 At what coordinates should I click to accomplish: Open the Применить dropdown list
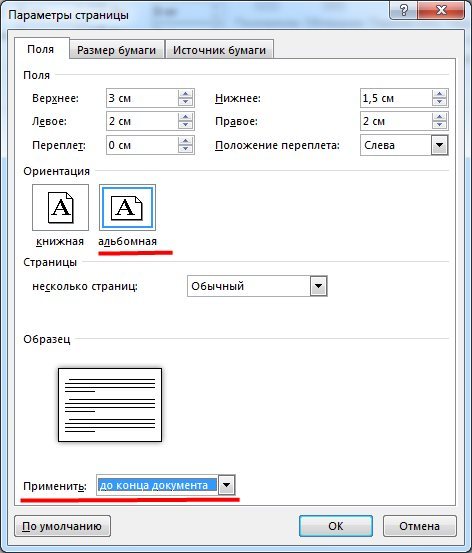tap(226, 485)
